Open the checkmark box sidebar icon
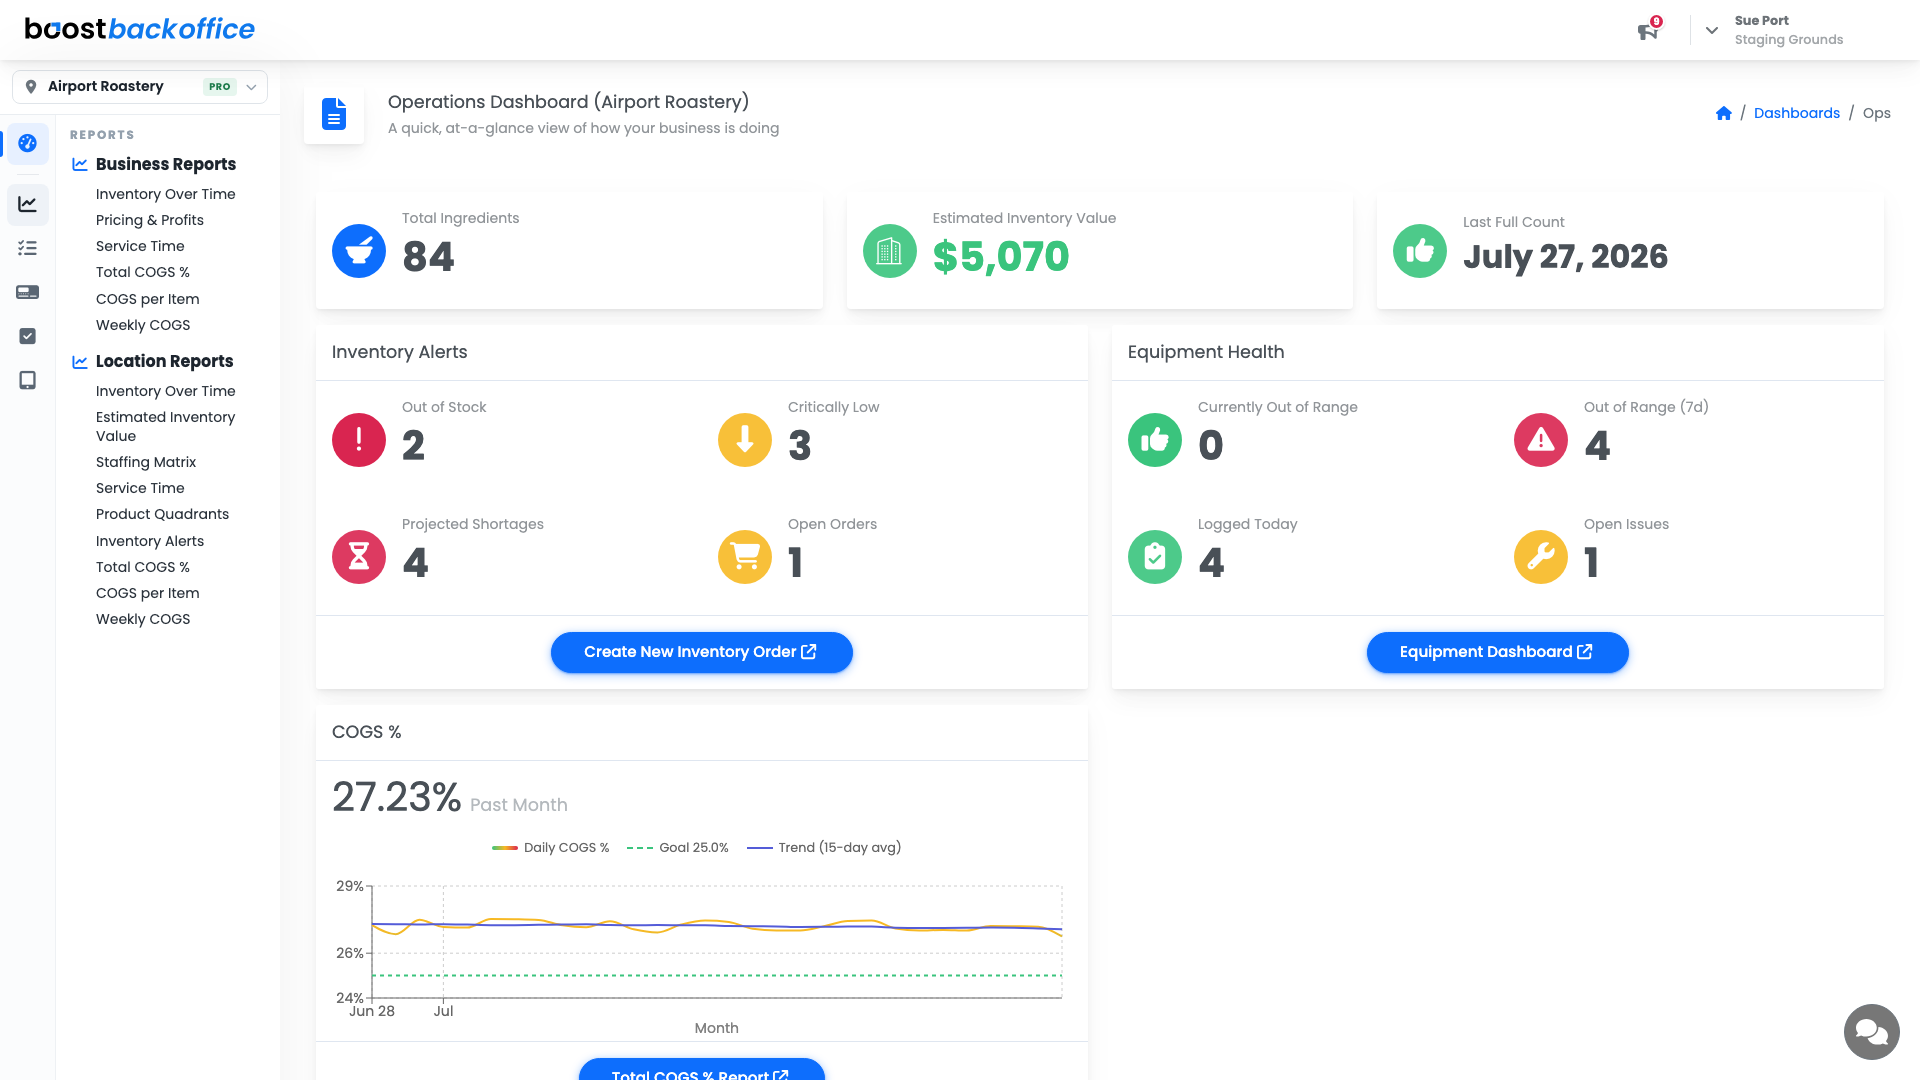The image size is (1920, 1080). tap(28, 336)
